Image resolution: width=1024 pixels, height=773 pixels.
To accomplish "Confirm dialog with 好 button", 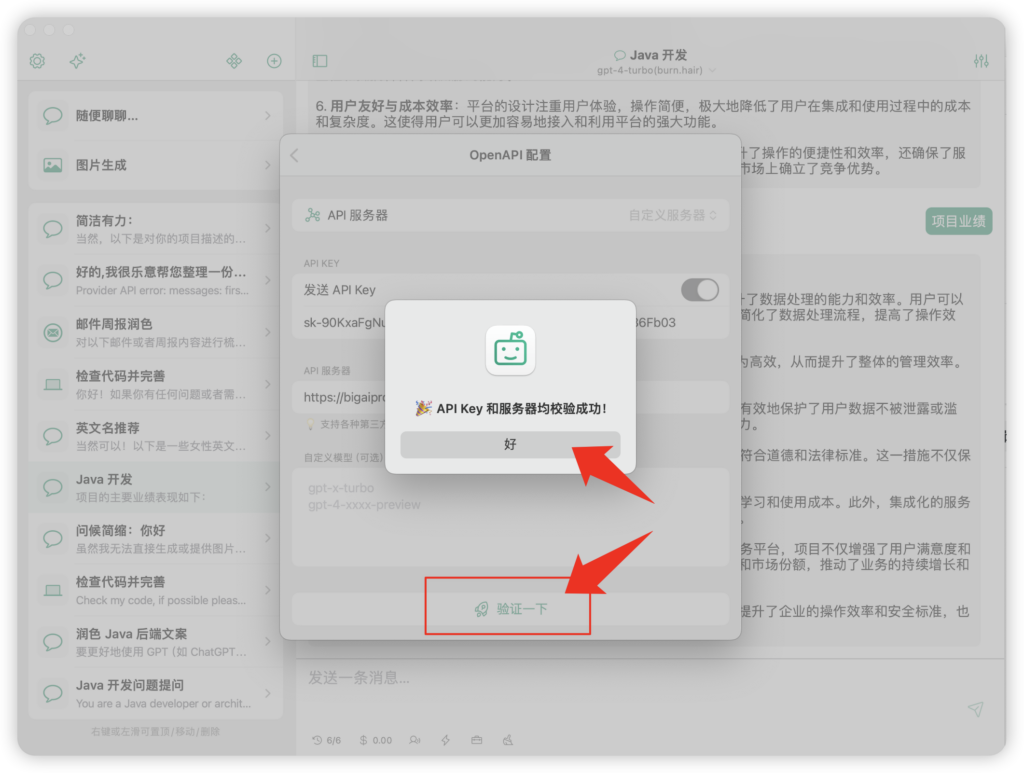I will [510, 445].
